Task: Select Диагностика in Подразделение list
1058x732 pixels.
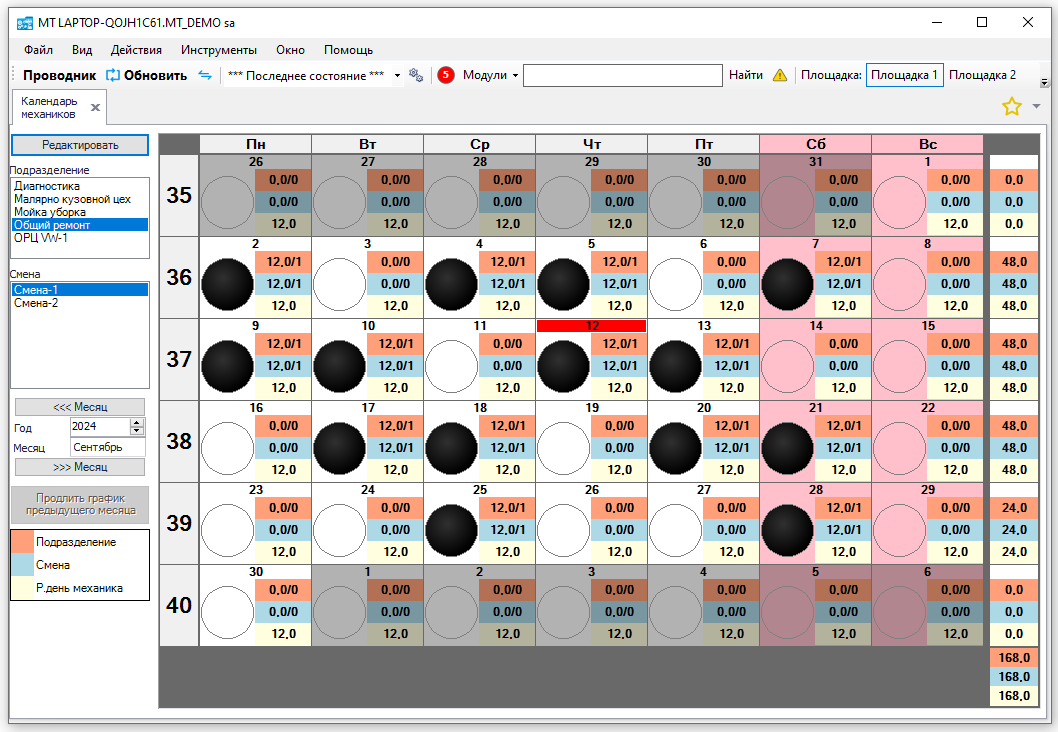Action: 47,186
